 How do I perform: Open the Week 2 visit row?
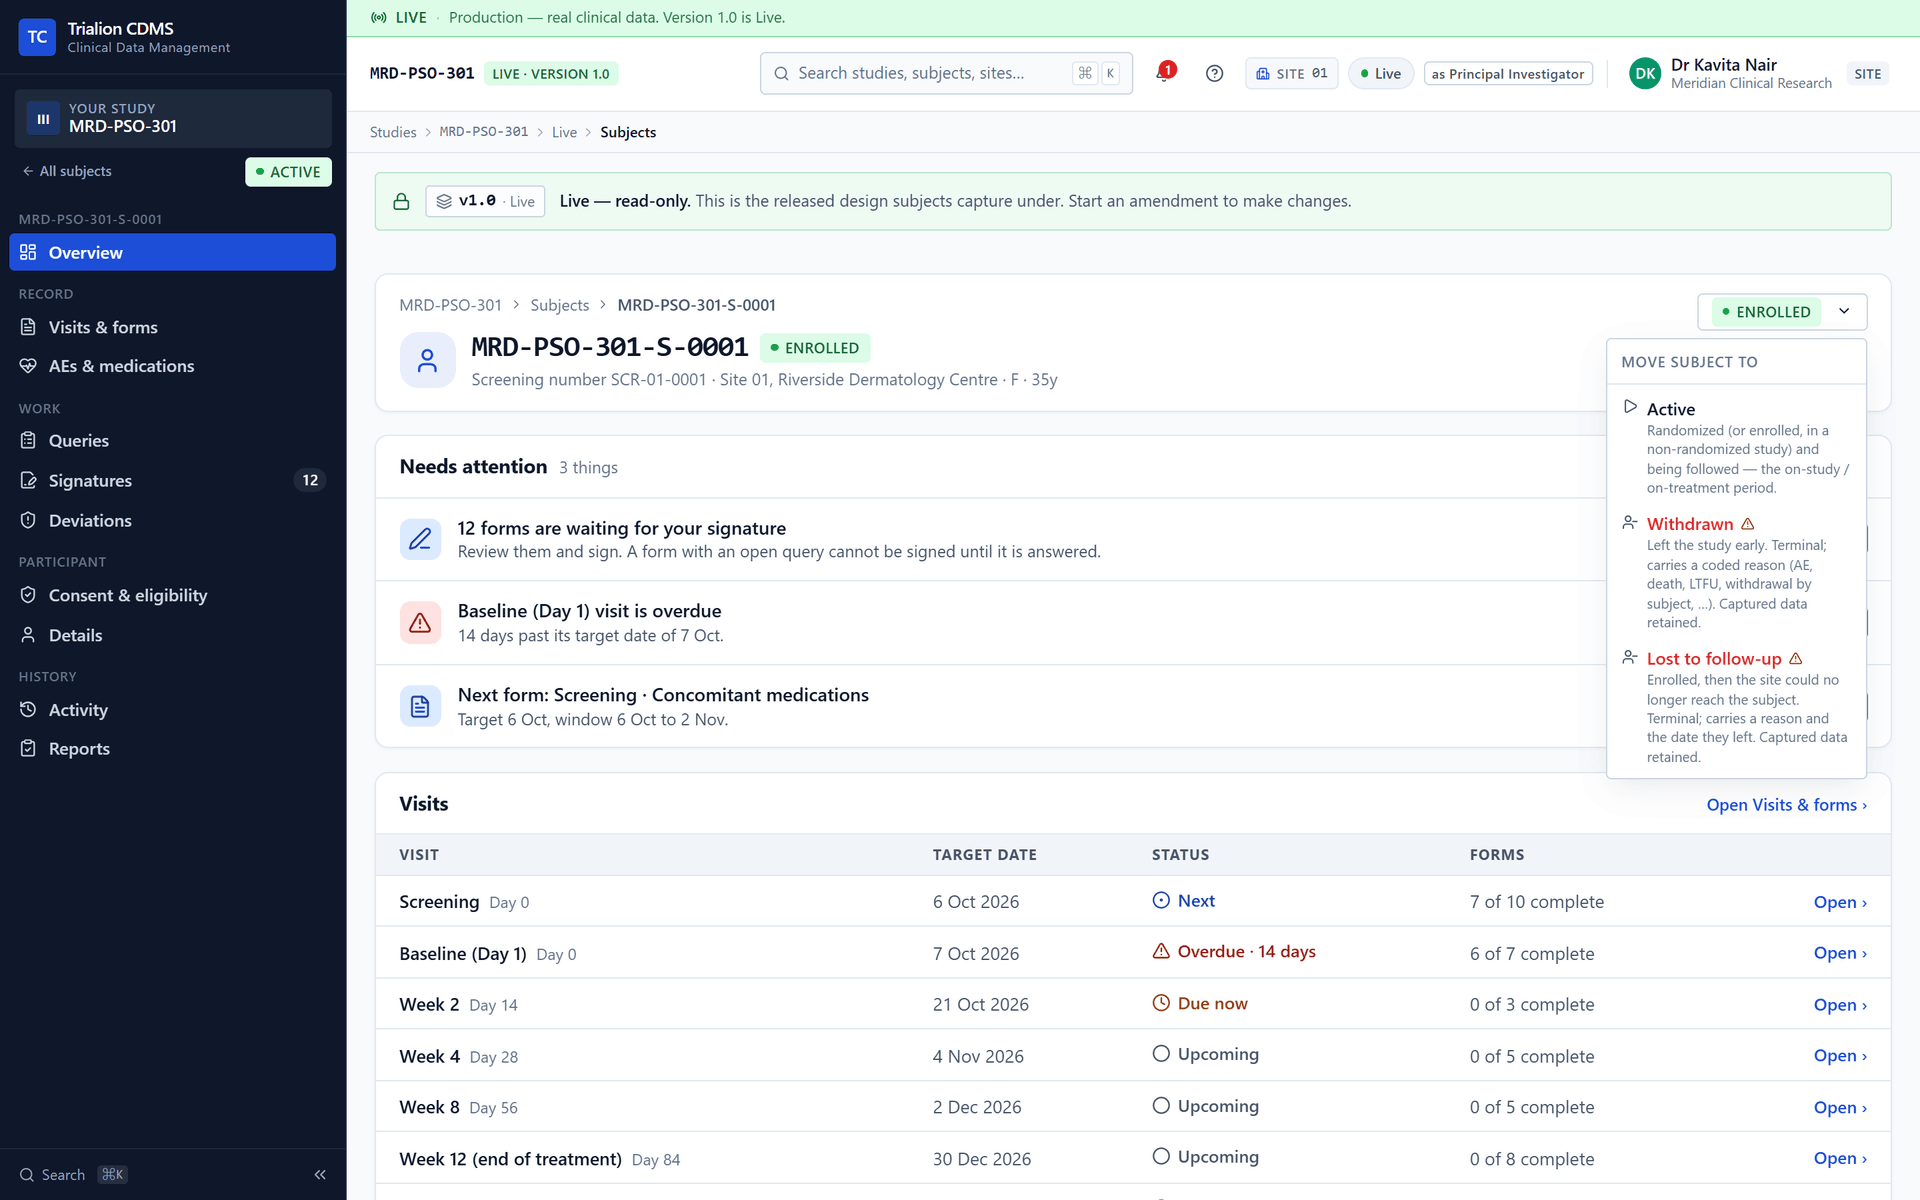[1133, 1005]
